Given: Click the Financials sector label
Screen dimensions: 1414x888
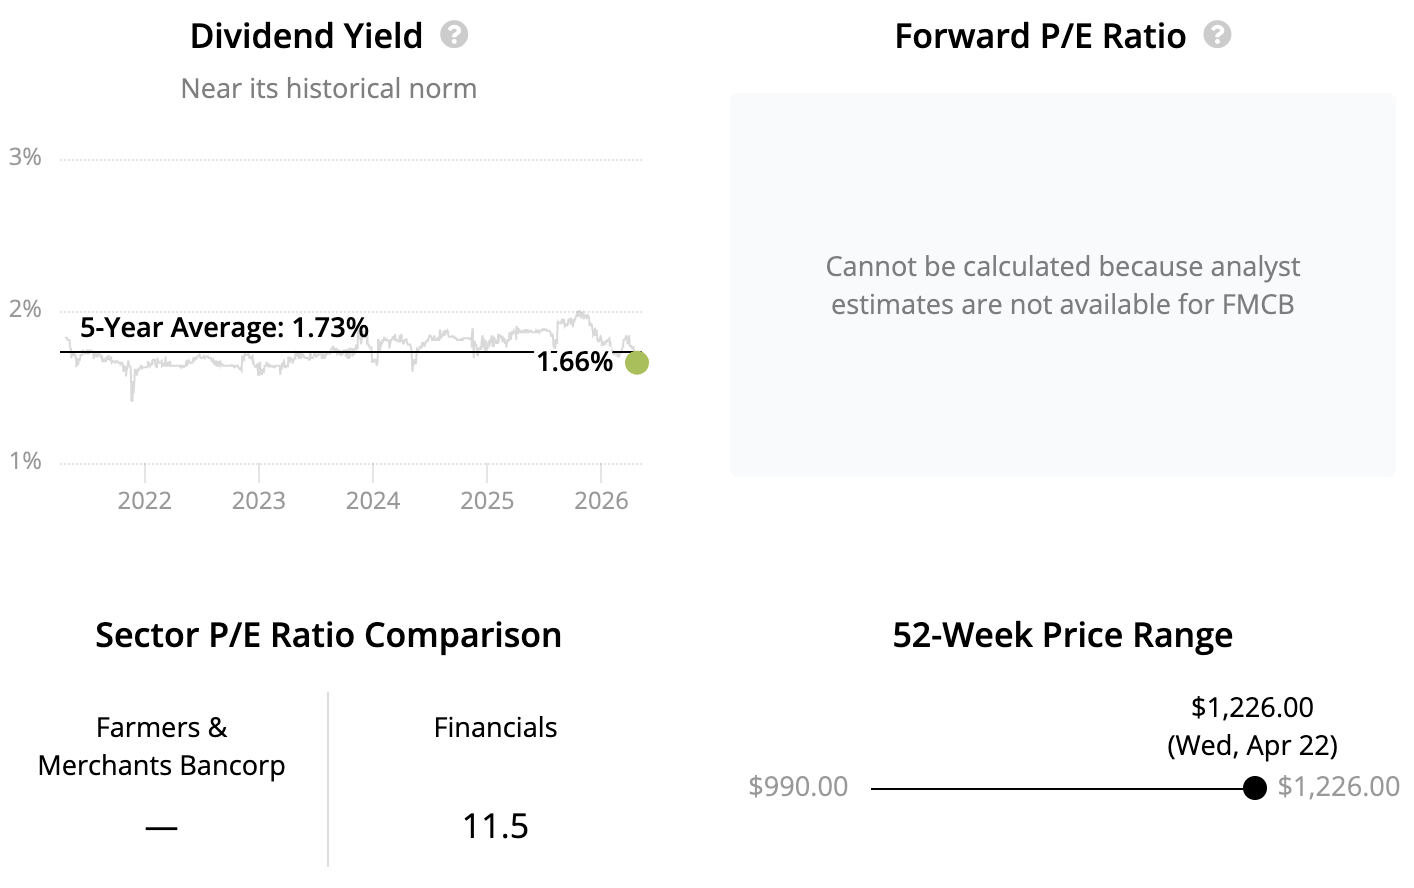Looking at the screenshot, I should (x=495, y=727).
